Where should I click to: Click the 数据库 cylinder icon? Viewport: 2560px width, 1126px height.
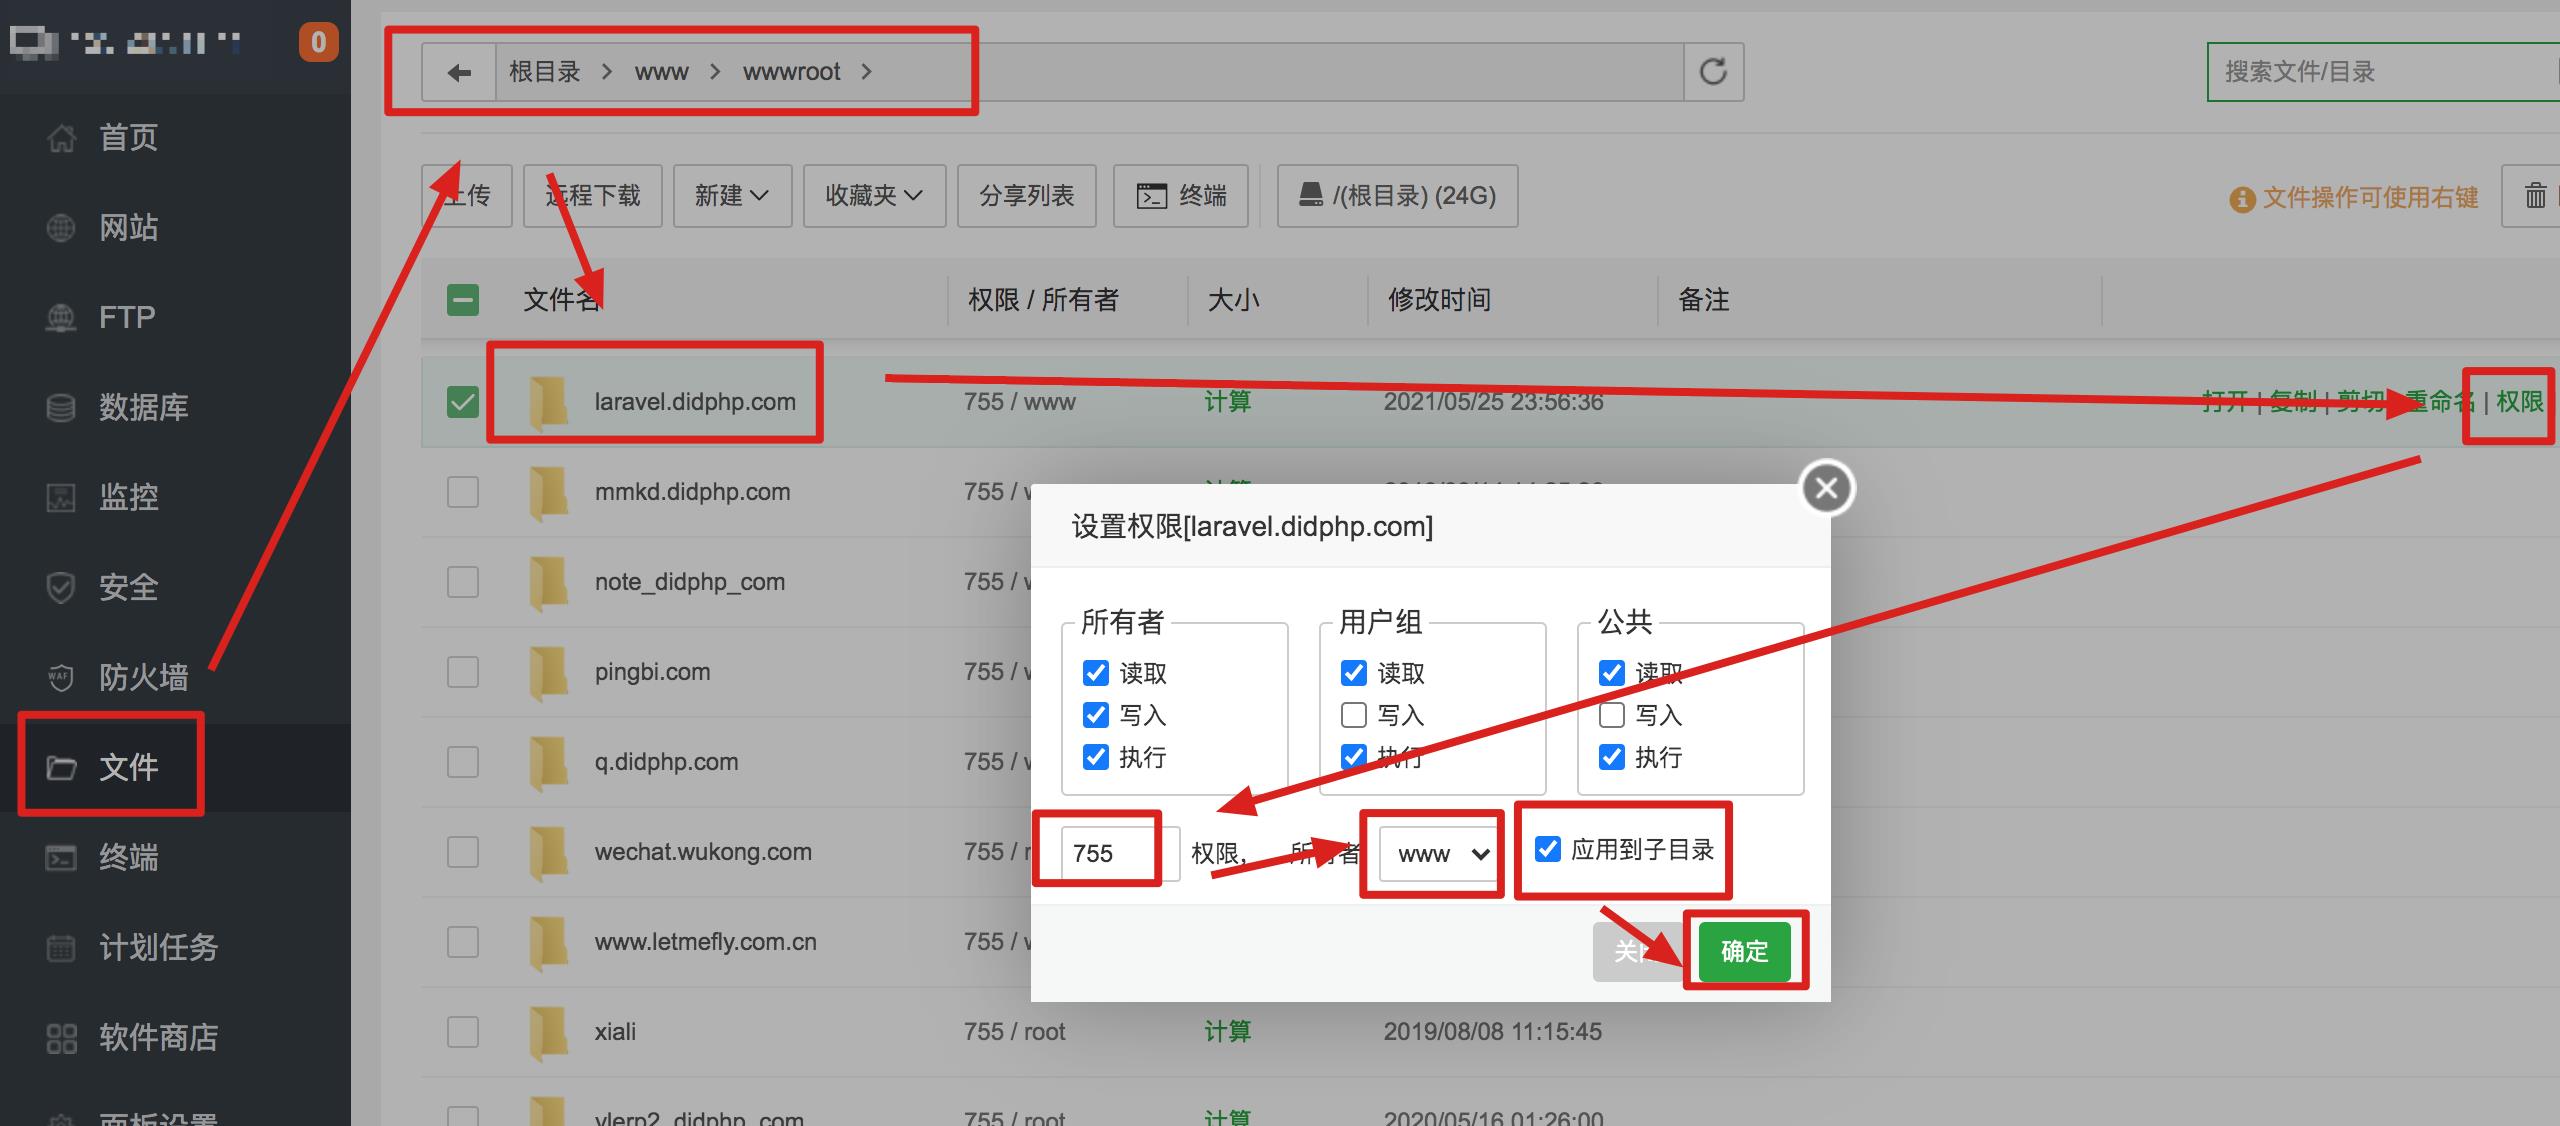[61, 408]
